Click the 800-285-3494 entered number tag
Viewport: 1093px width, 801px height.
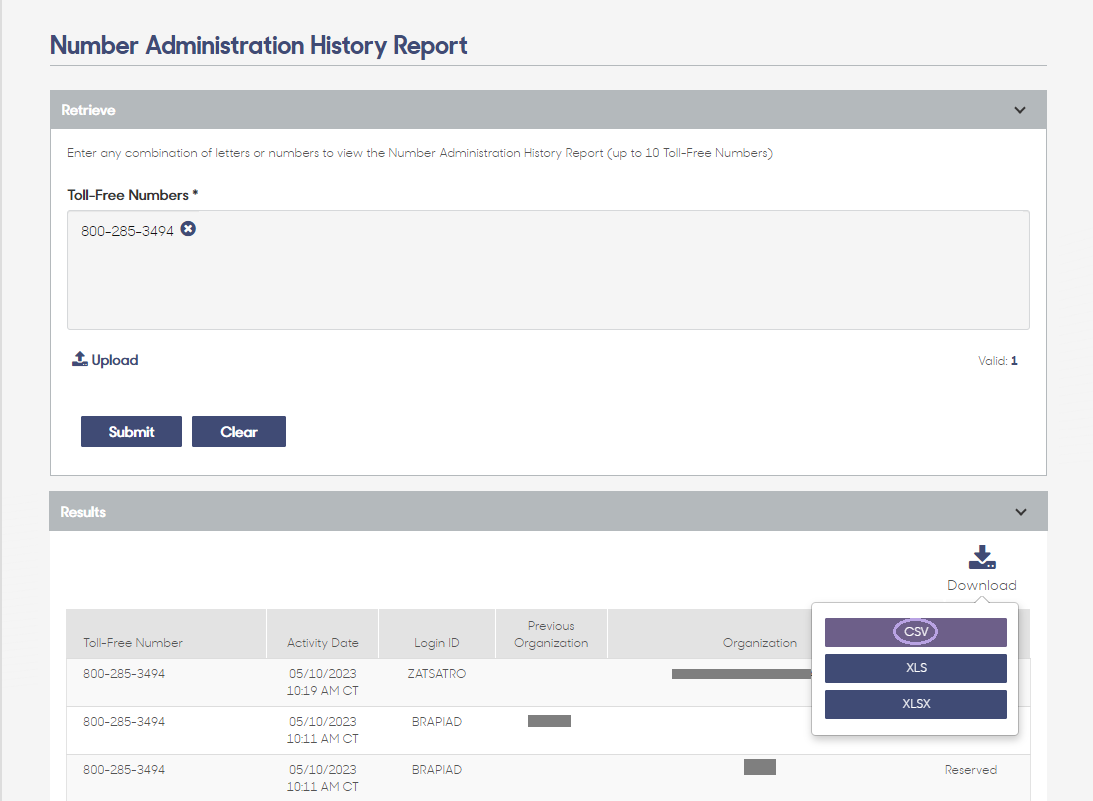pos(127,231)
